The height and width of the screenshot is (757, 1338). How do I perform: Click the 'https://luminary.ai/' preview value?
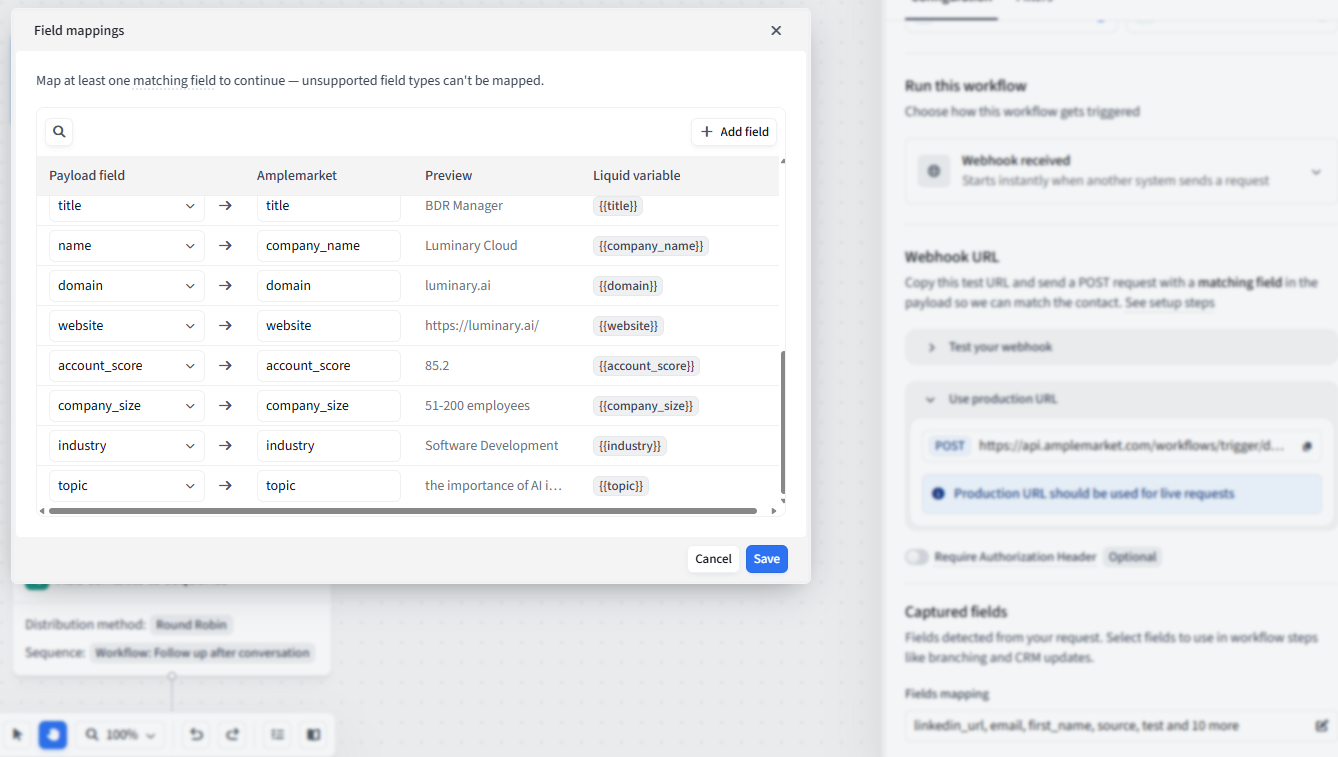[x=482, y=326]
